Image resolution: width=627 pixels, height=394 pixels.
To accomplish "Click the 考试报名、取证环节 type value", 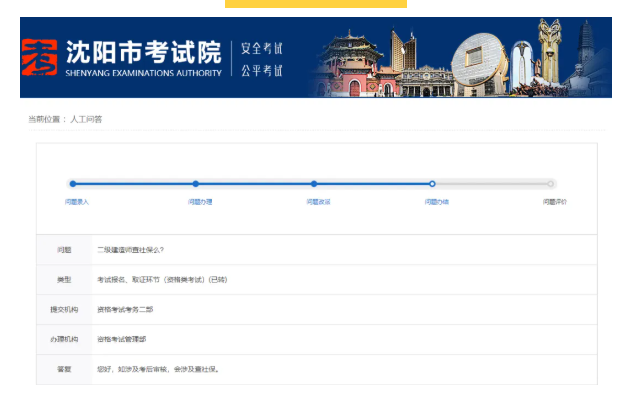I will click(162, 280).
